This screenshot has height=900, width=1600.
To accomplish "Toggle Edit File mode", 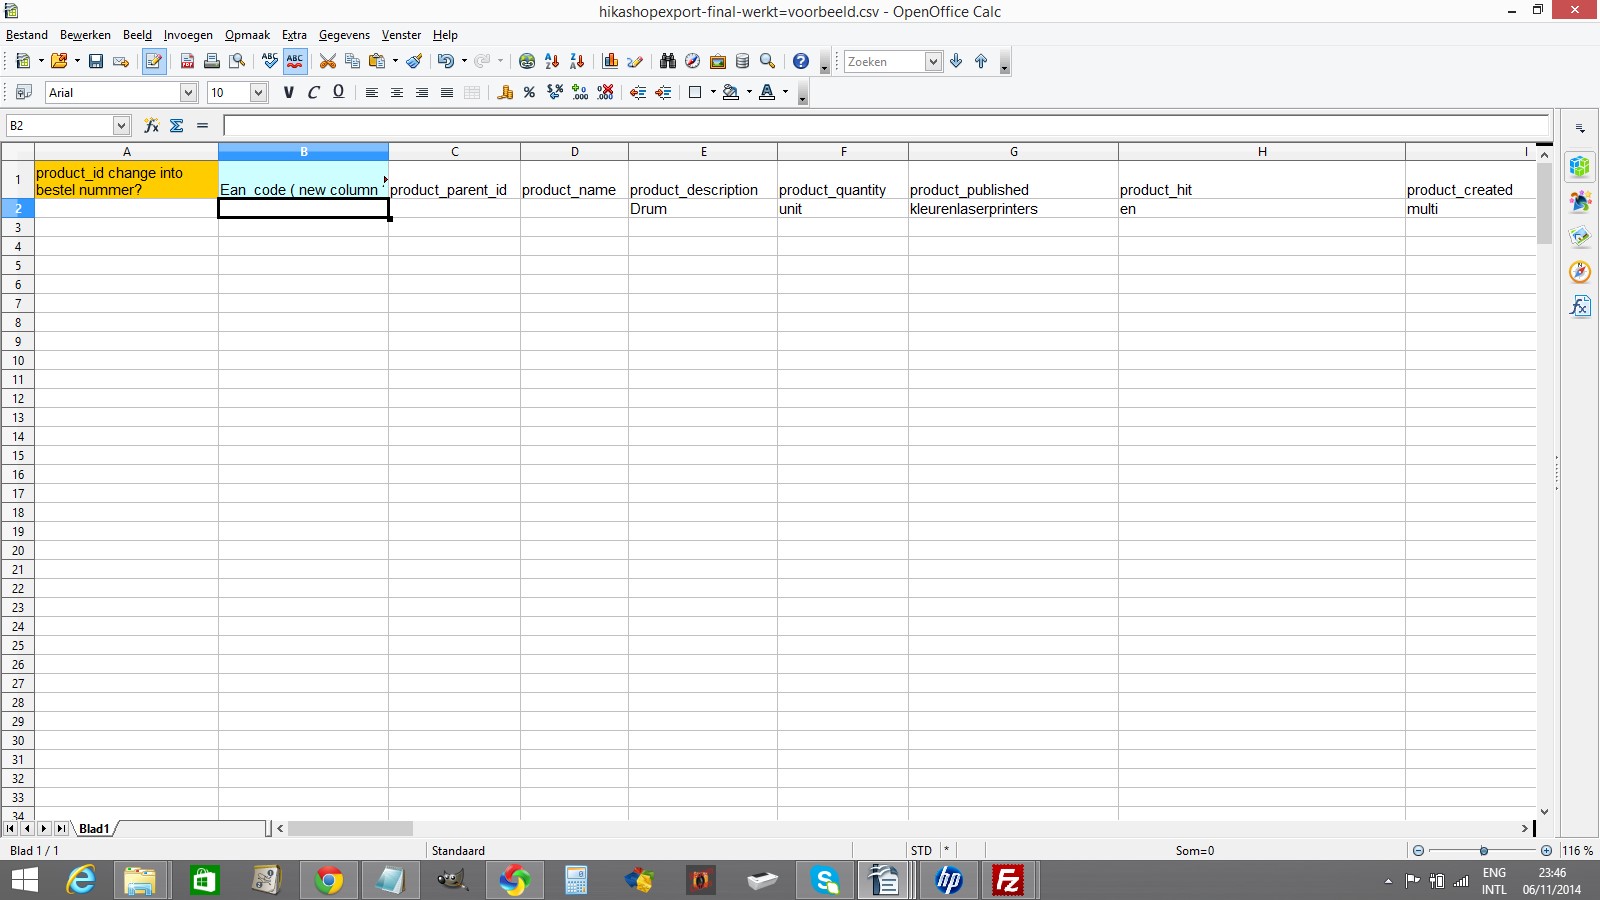I will (x=153, y=61).
